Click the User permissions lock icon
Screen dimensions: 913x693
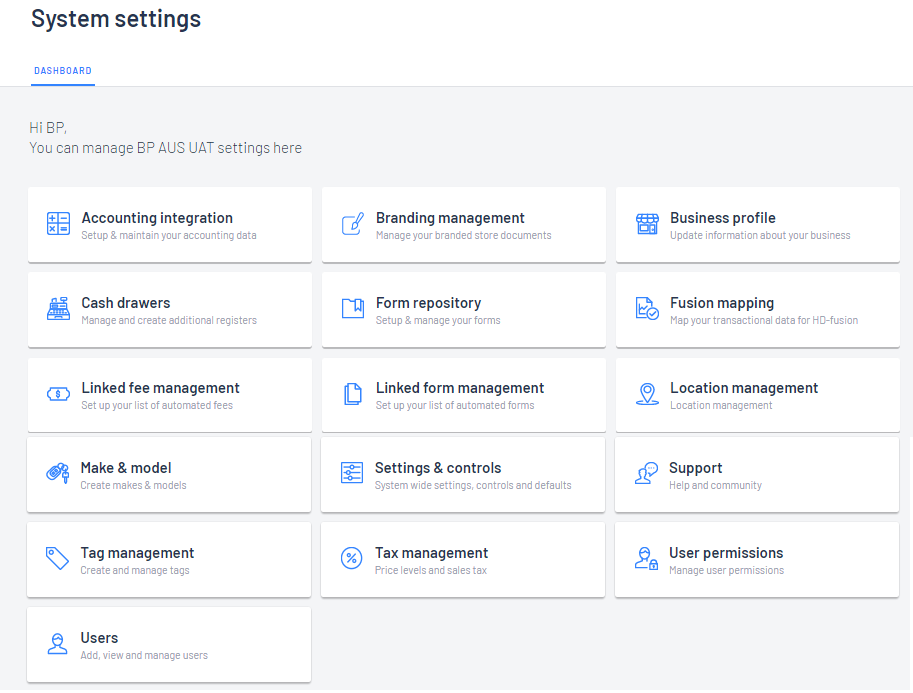(646, 559)
